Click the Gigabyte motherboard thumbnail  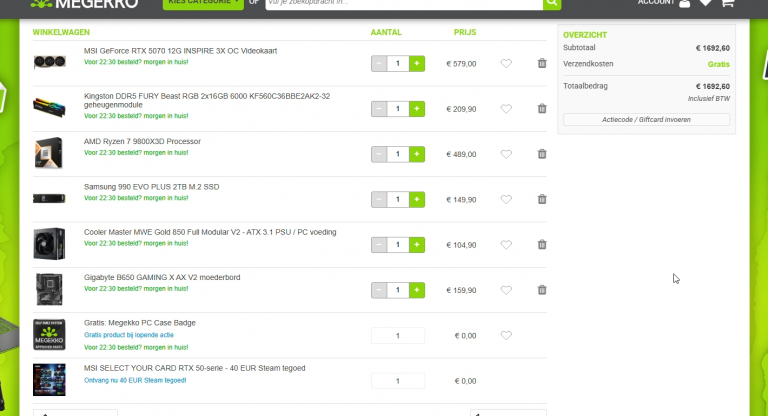[49, 289]
